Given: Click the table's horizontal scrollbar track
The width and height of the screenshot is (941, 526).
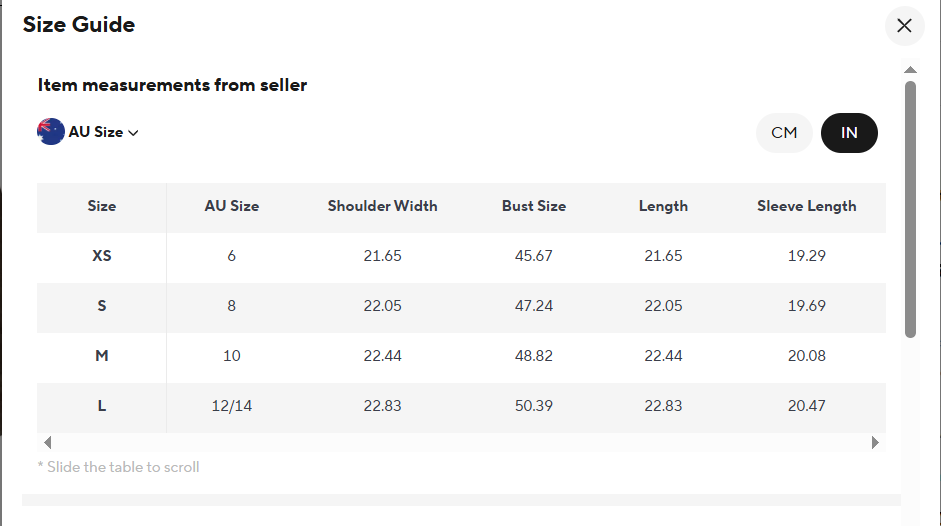Looking at the screenshot, I should [x=460, y=442].
